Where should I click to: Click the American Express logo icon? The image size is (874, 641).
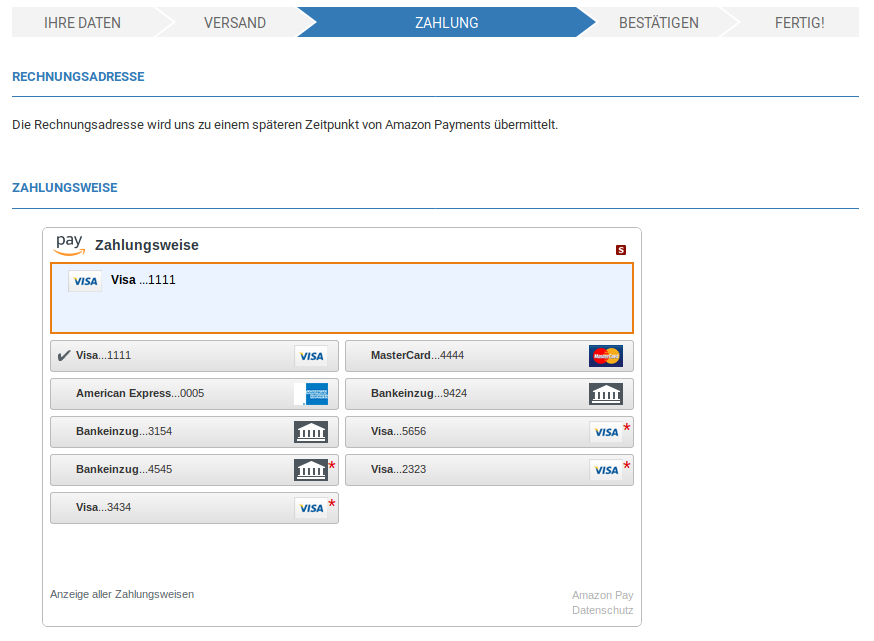311,394
